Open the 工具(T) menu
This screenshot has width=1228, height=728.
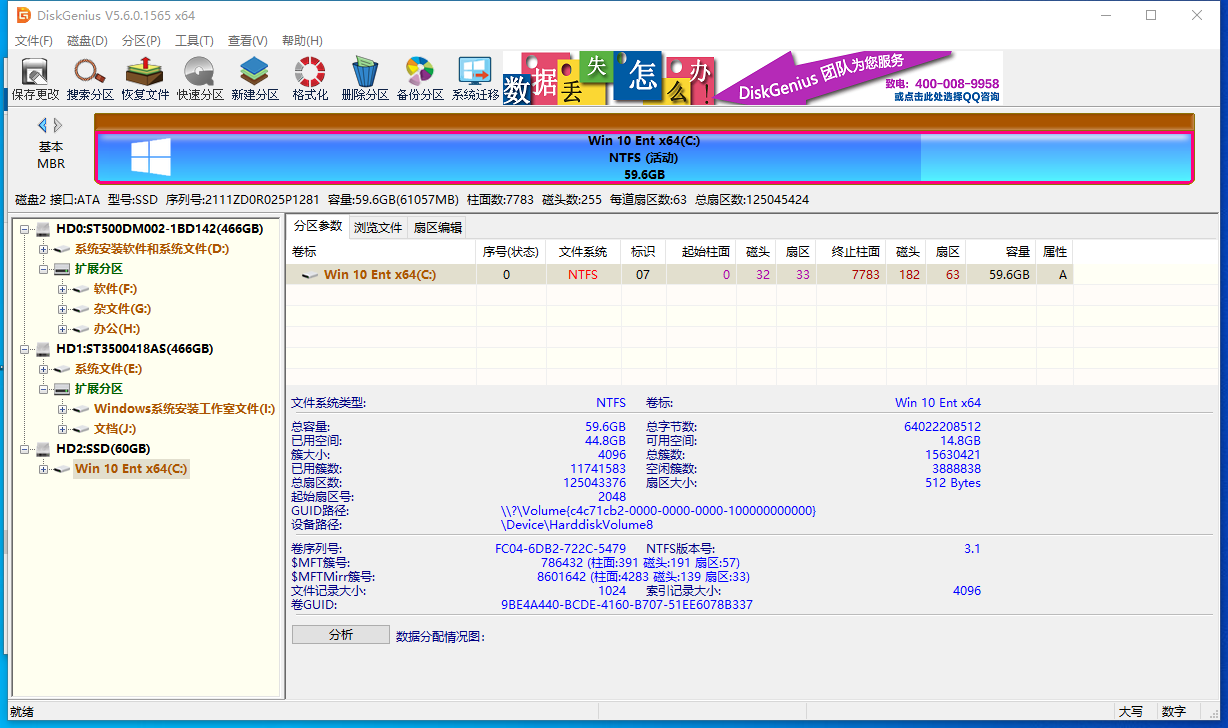(x=194, y=41)
